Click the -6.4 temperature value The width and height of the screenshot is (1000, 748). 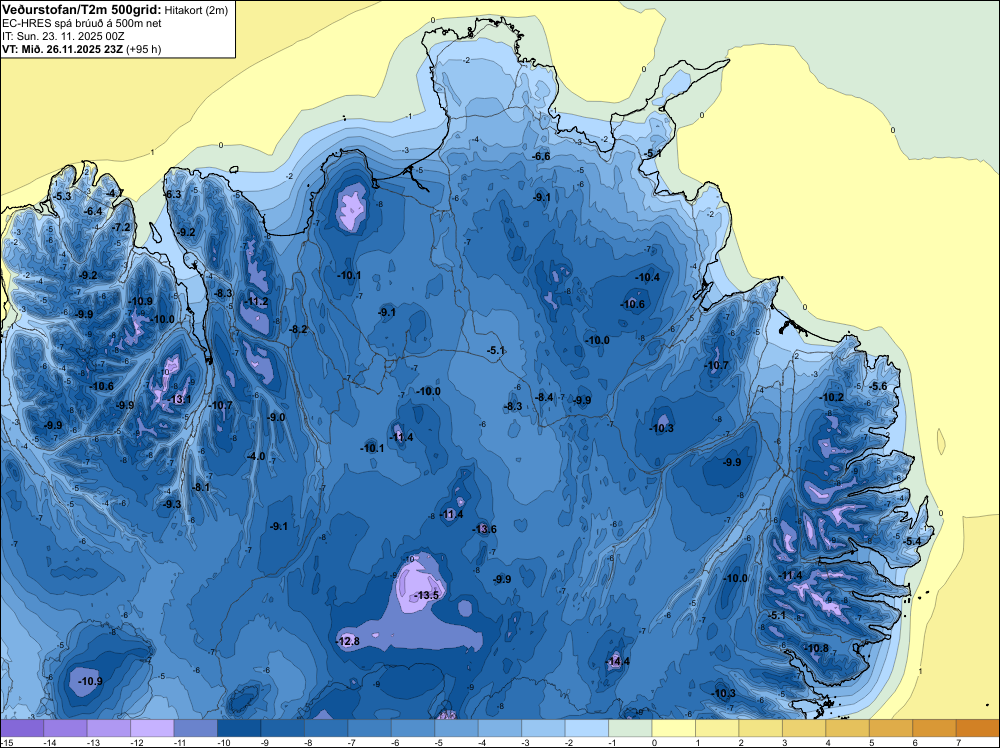click(x=93, y=211)
